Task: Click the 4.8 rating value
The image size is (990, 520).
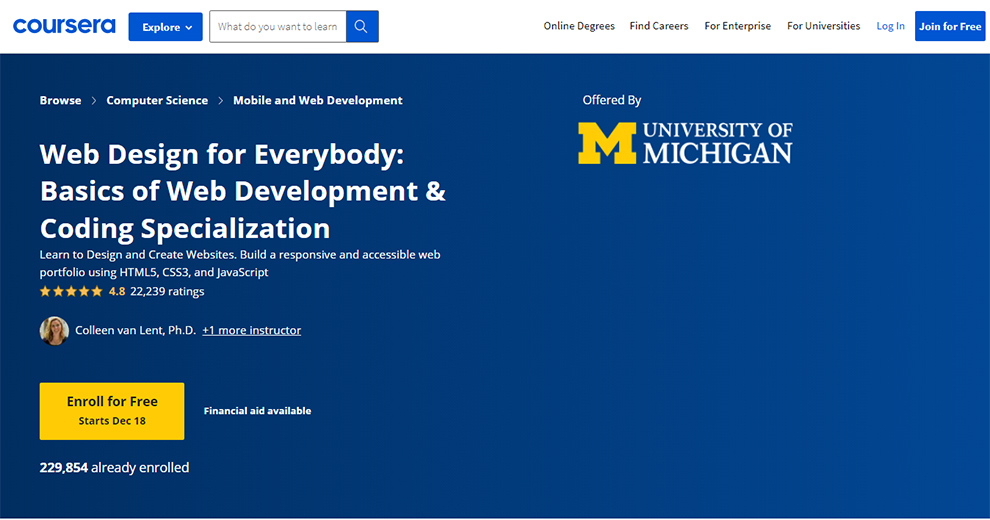Action: [117, 292]
